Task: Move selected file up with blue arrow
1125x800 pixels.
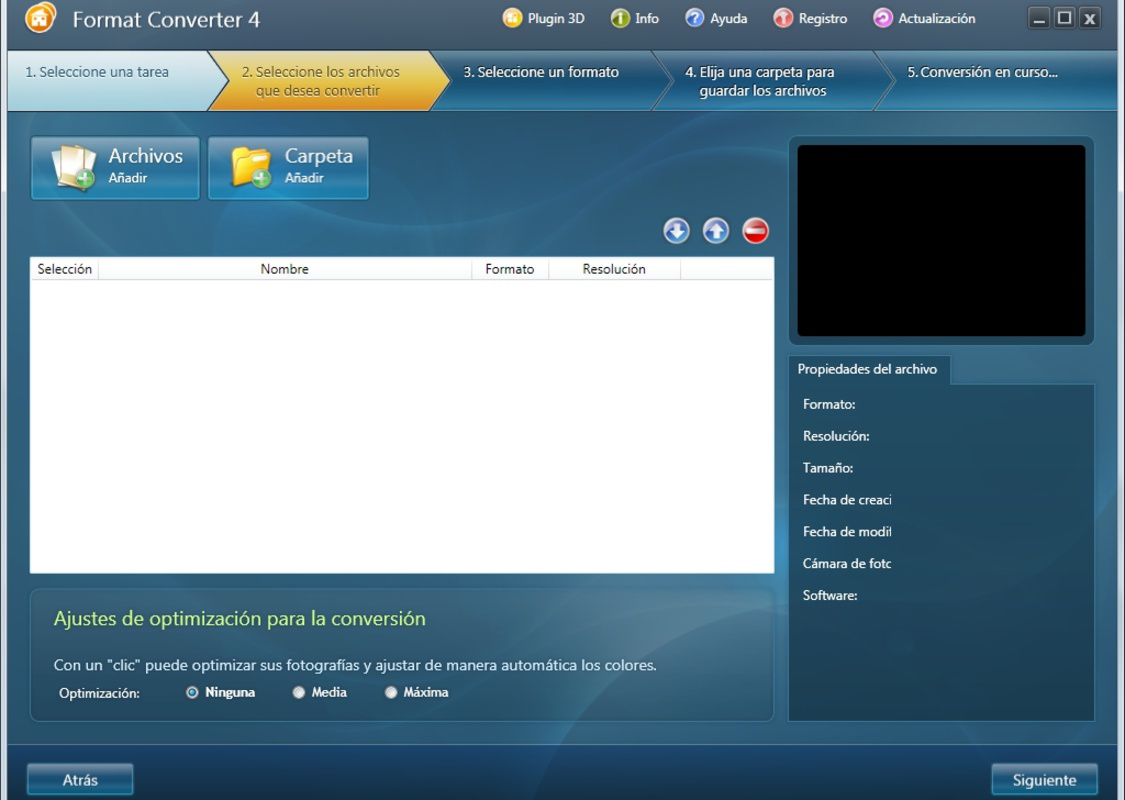Action: 716,231
